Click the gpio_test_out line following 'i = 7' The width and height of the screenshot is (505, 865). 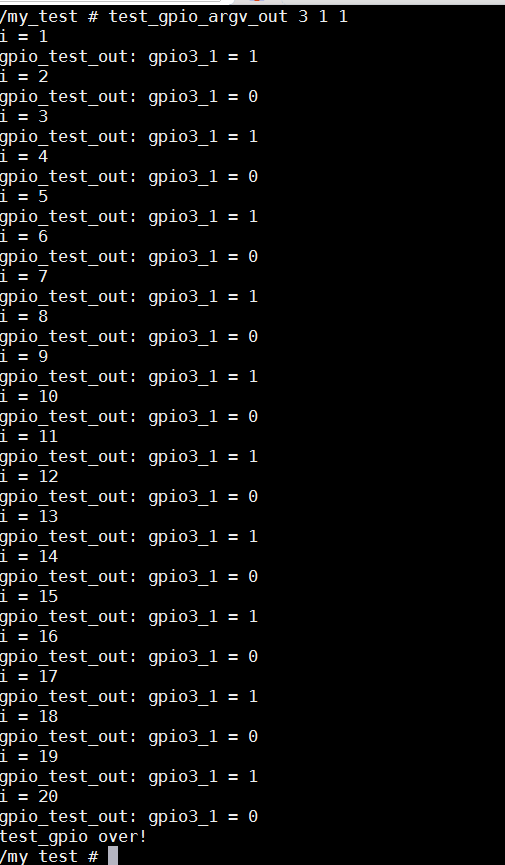129,297
